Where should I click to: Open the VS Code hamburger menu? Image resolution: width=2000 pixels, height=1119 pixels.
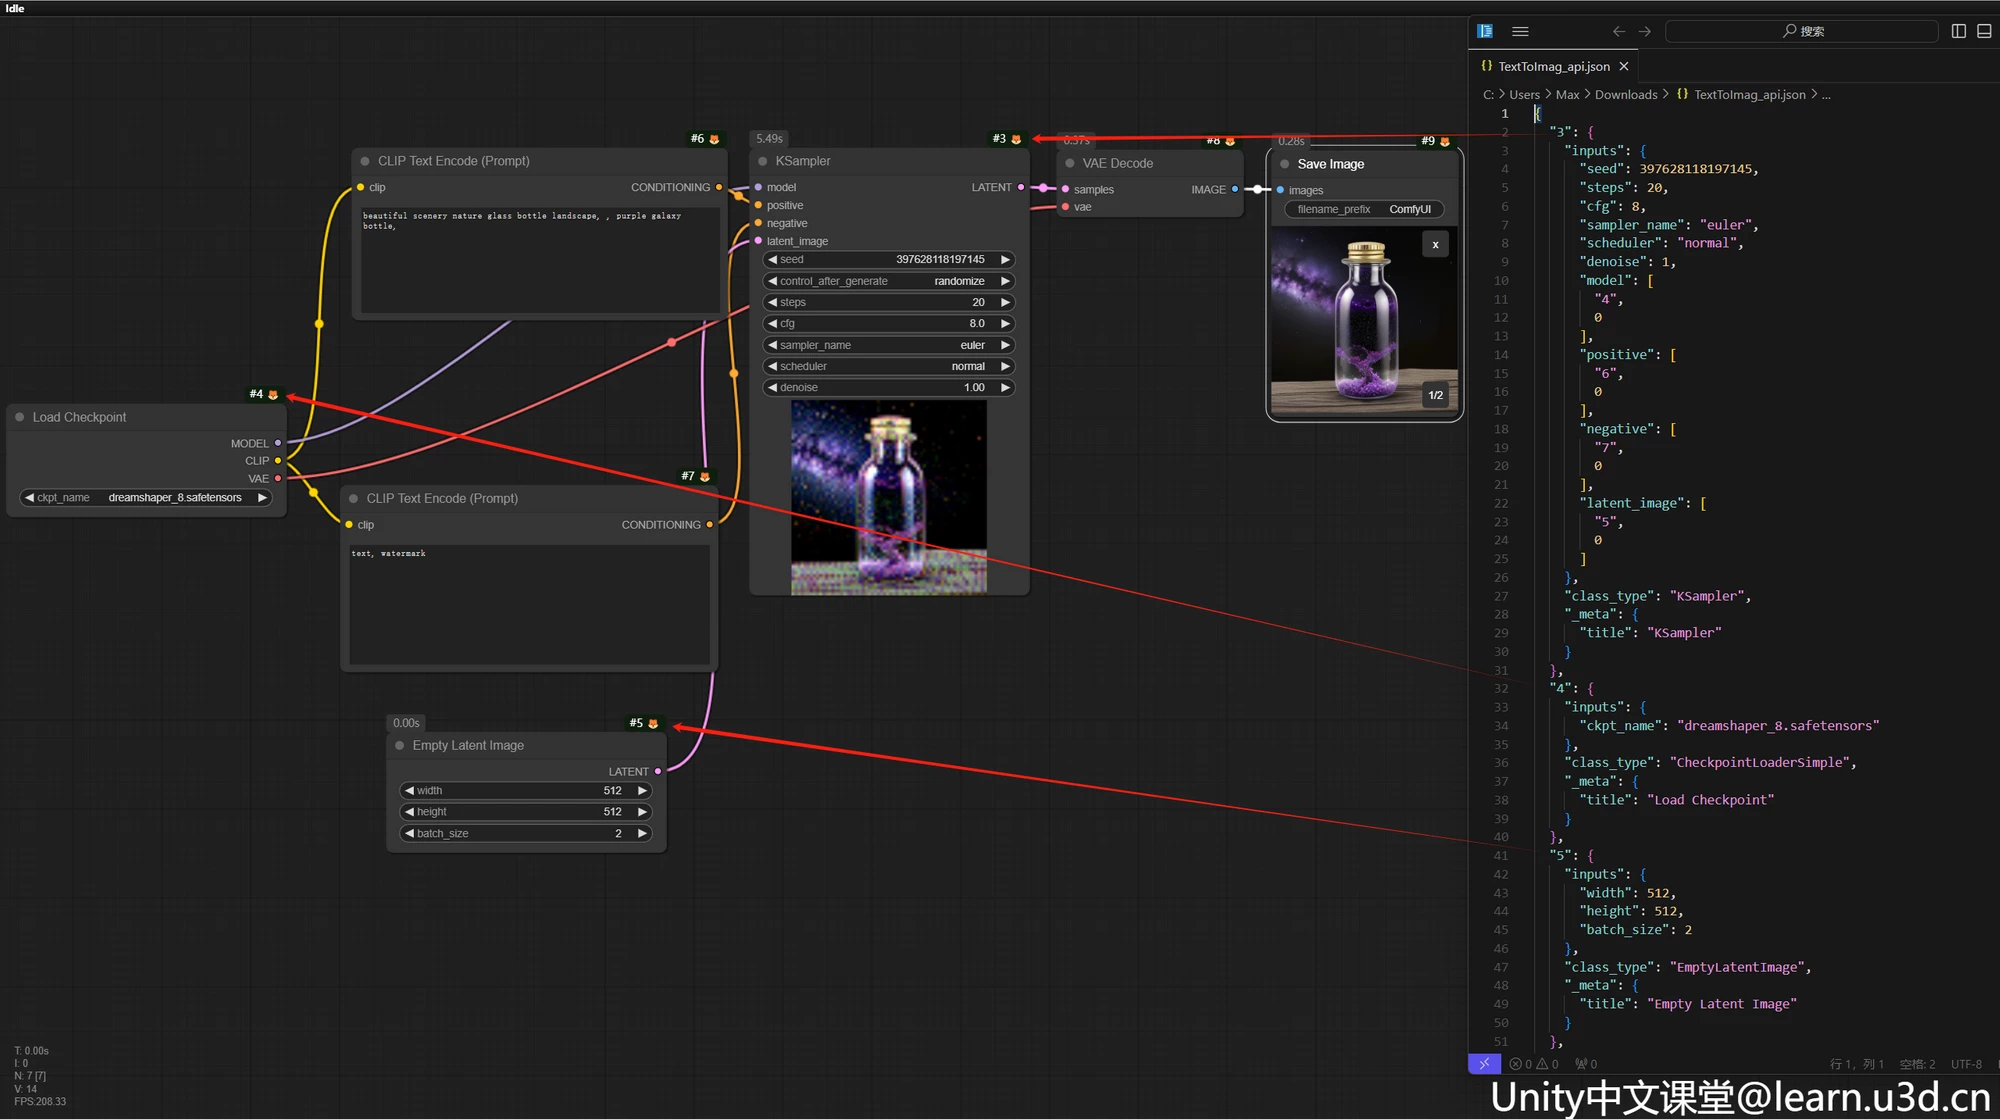click(x=1520, y=31)
